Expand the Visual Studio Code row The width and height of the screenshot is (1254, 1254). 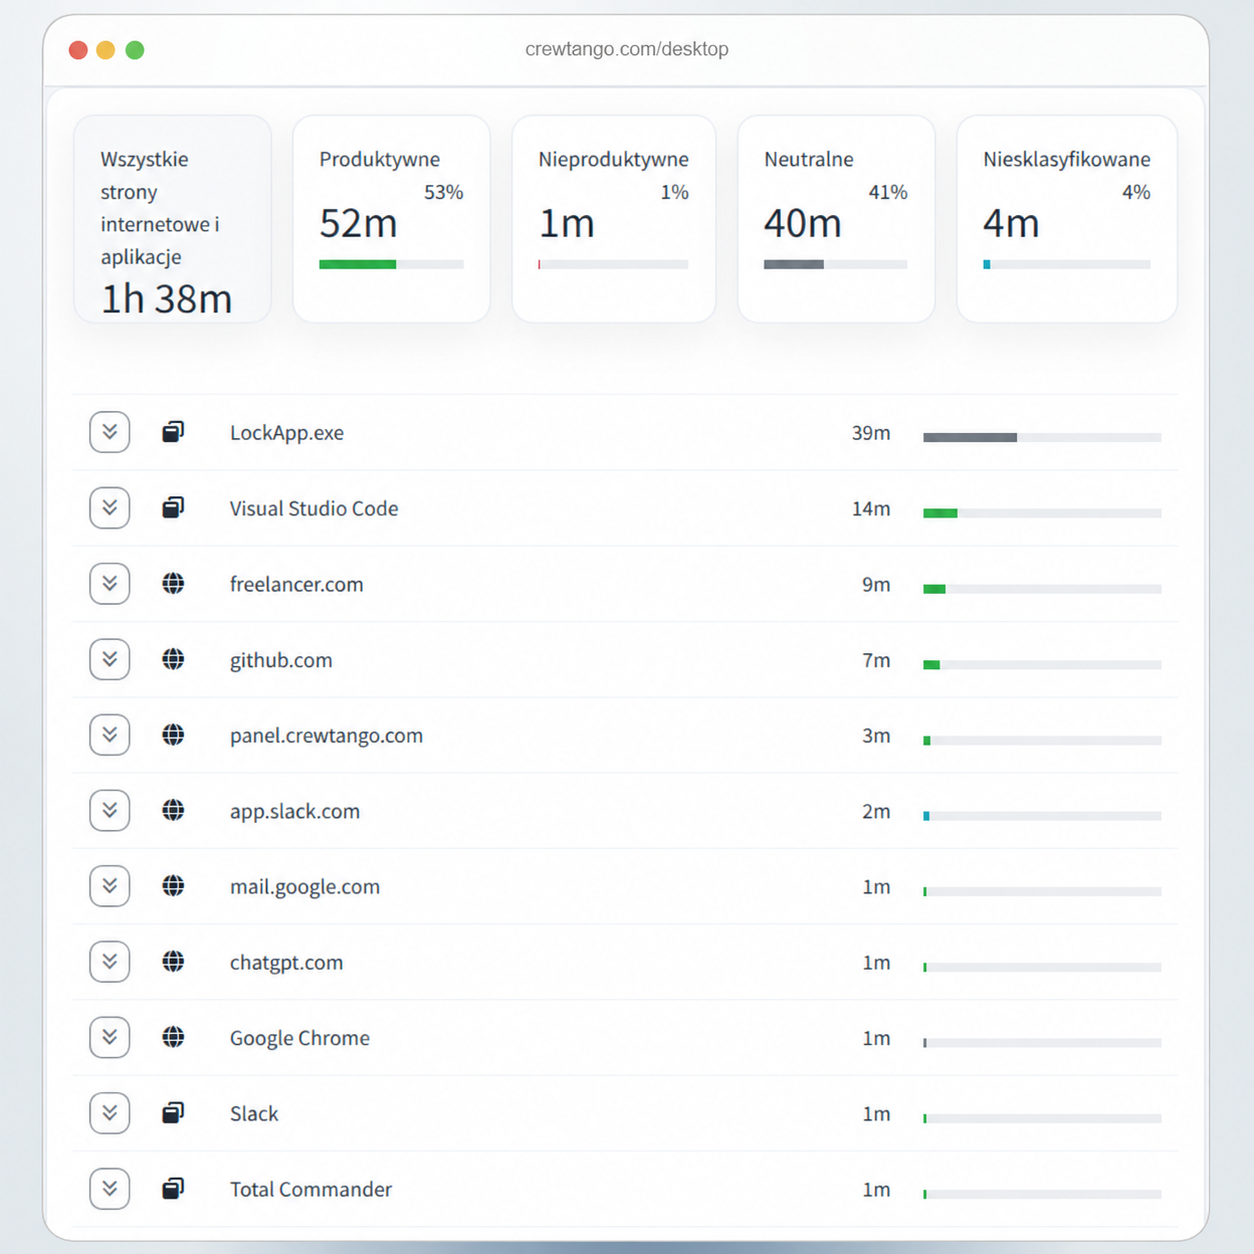click(110, 508)
